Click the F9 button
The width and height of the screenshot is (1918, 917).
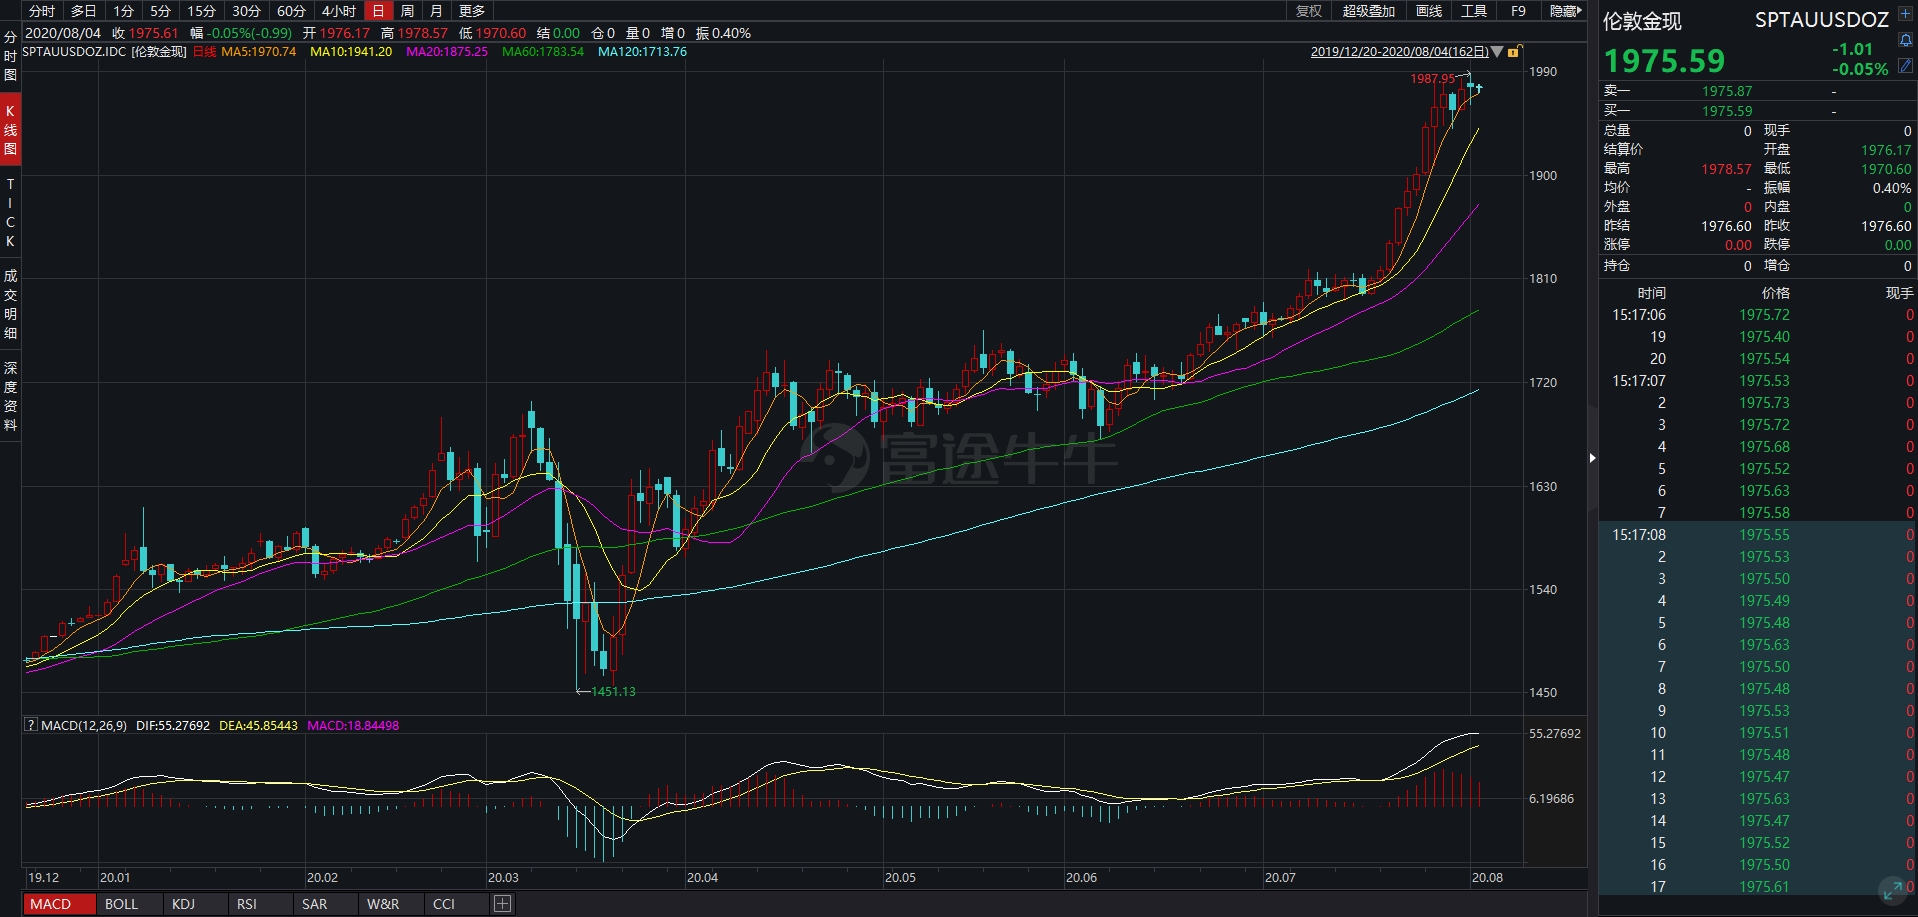(1518, 11)
